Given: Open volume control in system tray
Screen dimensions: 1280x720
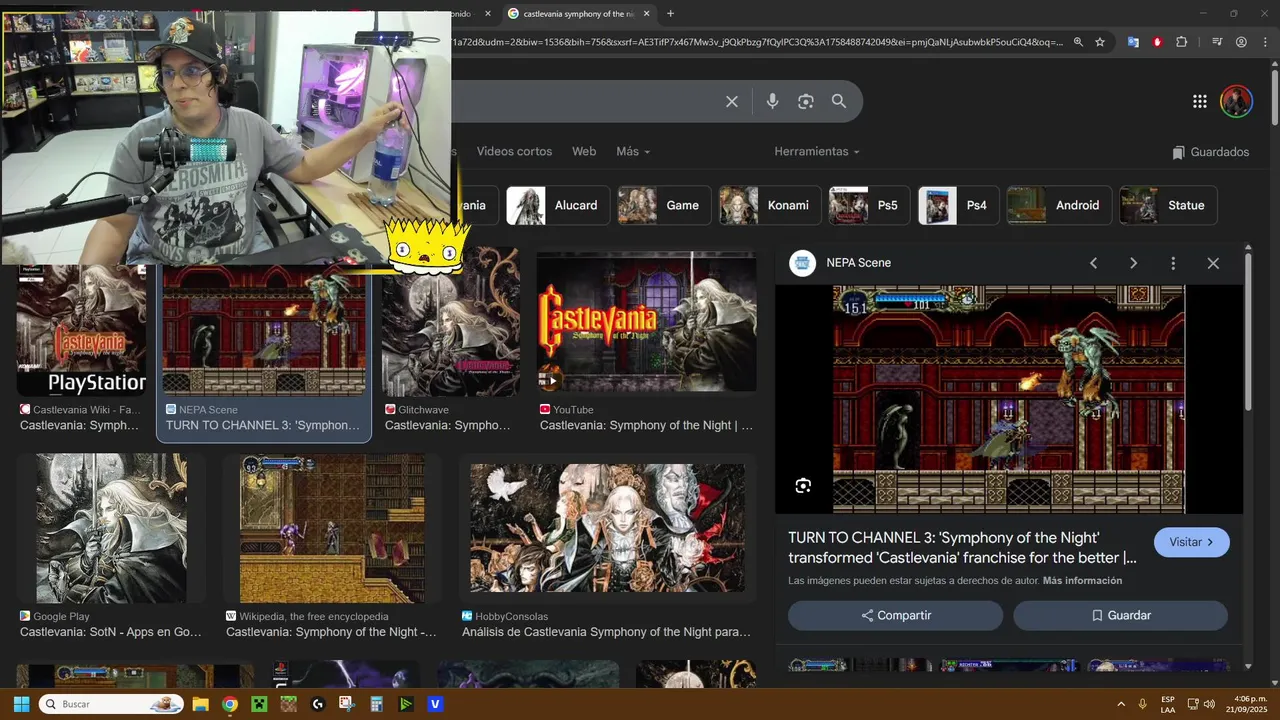Looking at the screenshot, I should coord(1210,704).
